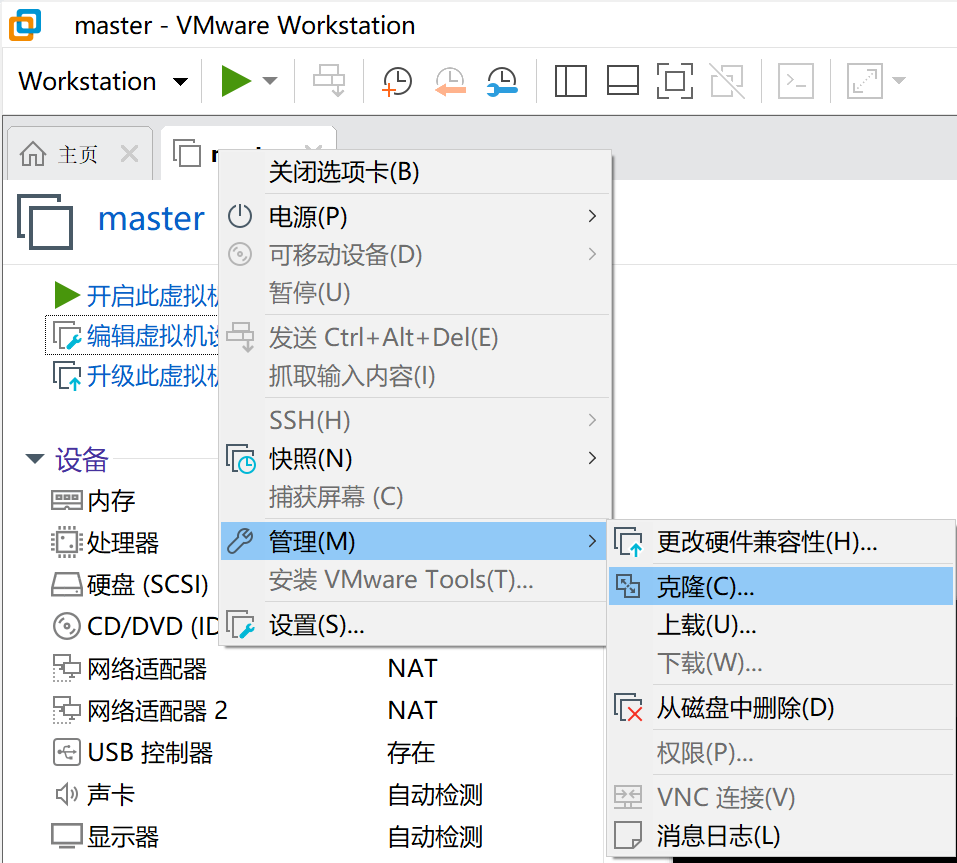The image size is (957, 863).
Task: Close the 主页 tab
Action: (129, 154)
